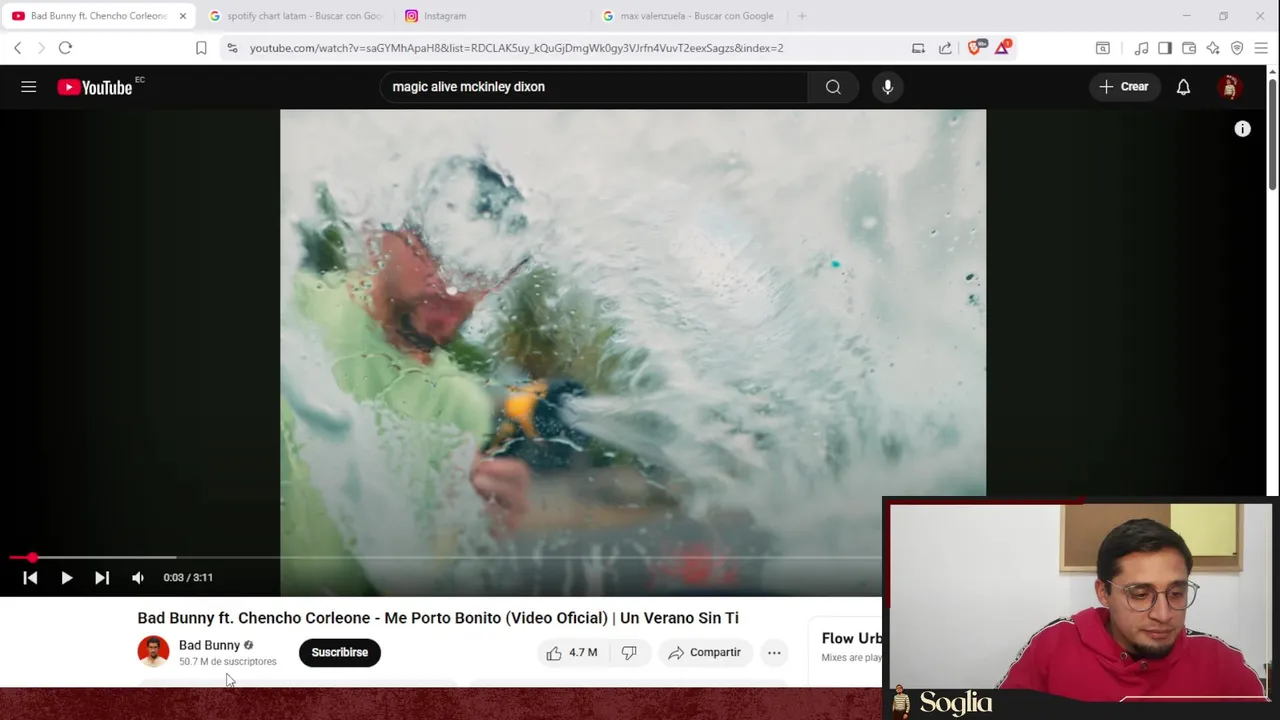Click the video title text
The width and height of the screenshot is (1280, 720).
438,618
